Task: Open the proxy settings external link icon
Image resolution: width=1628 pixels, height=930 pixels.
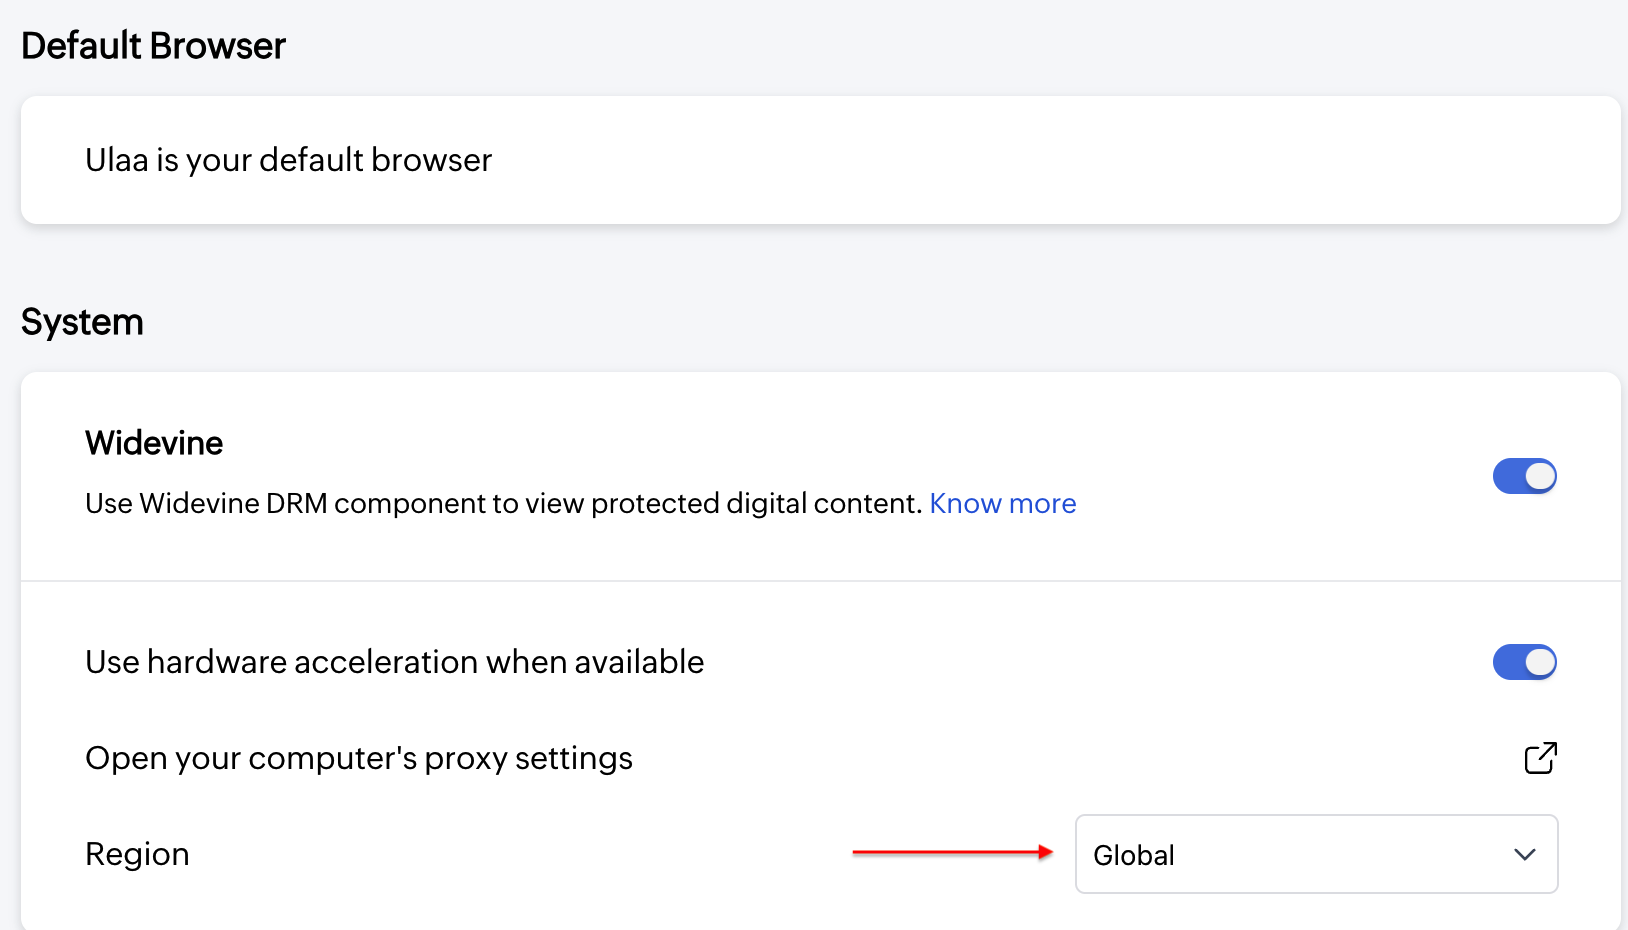Action: [x=1540, y=758]
